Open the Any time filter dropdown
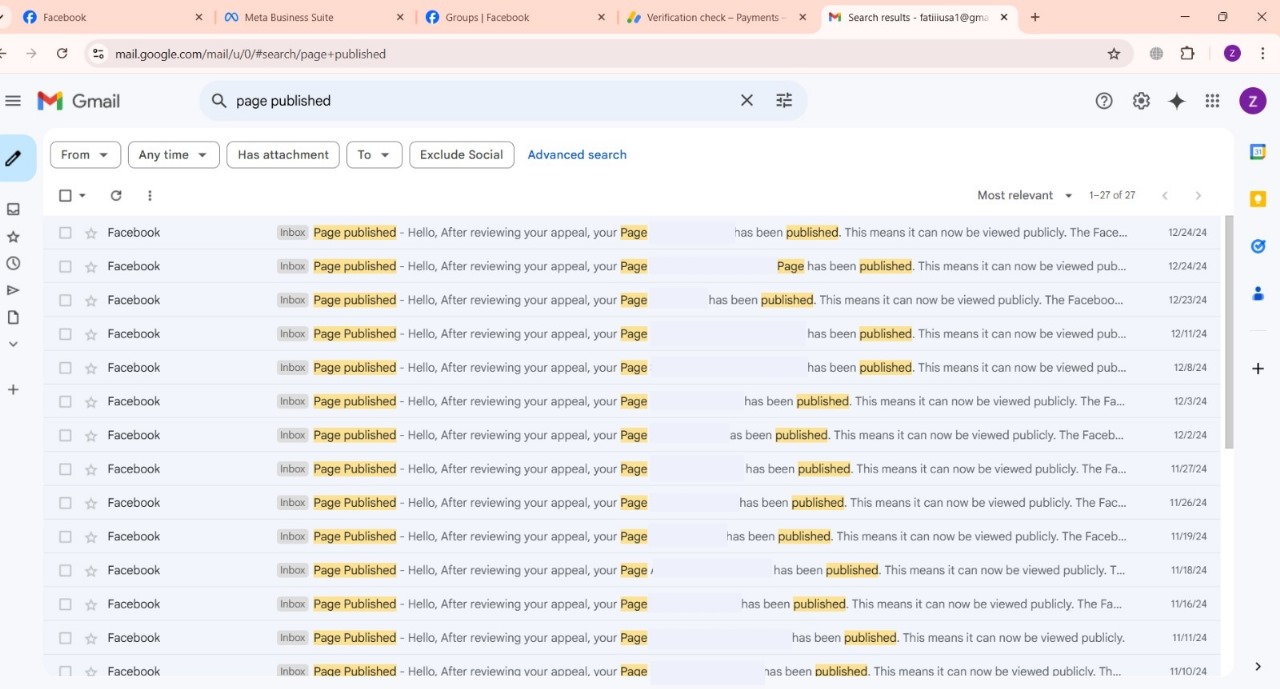 coord(174,155)
